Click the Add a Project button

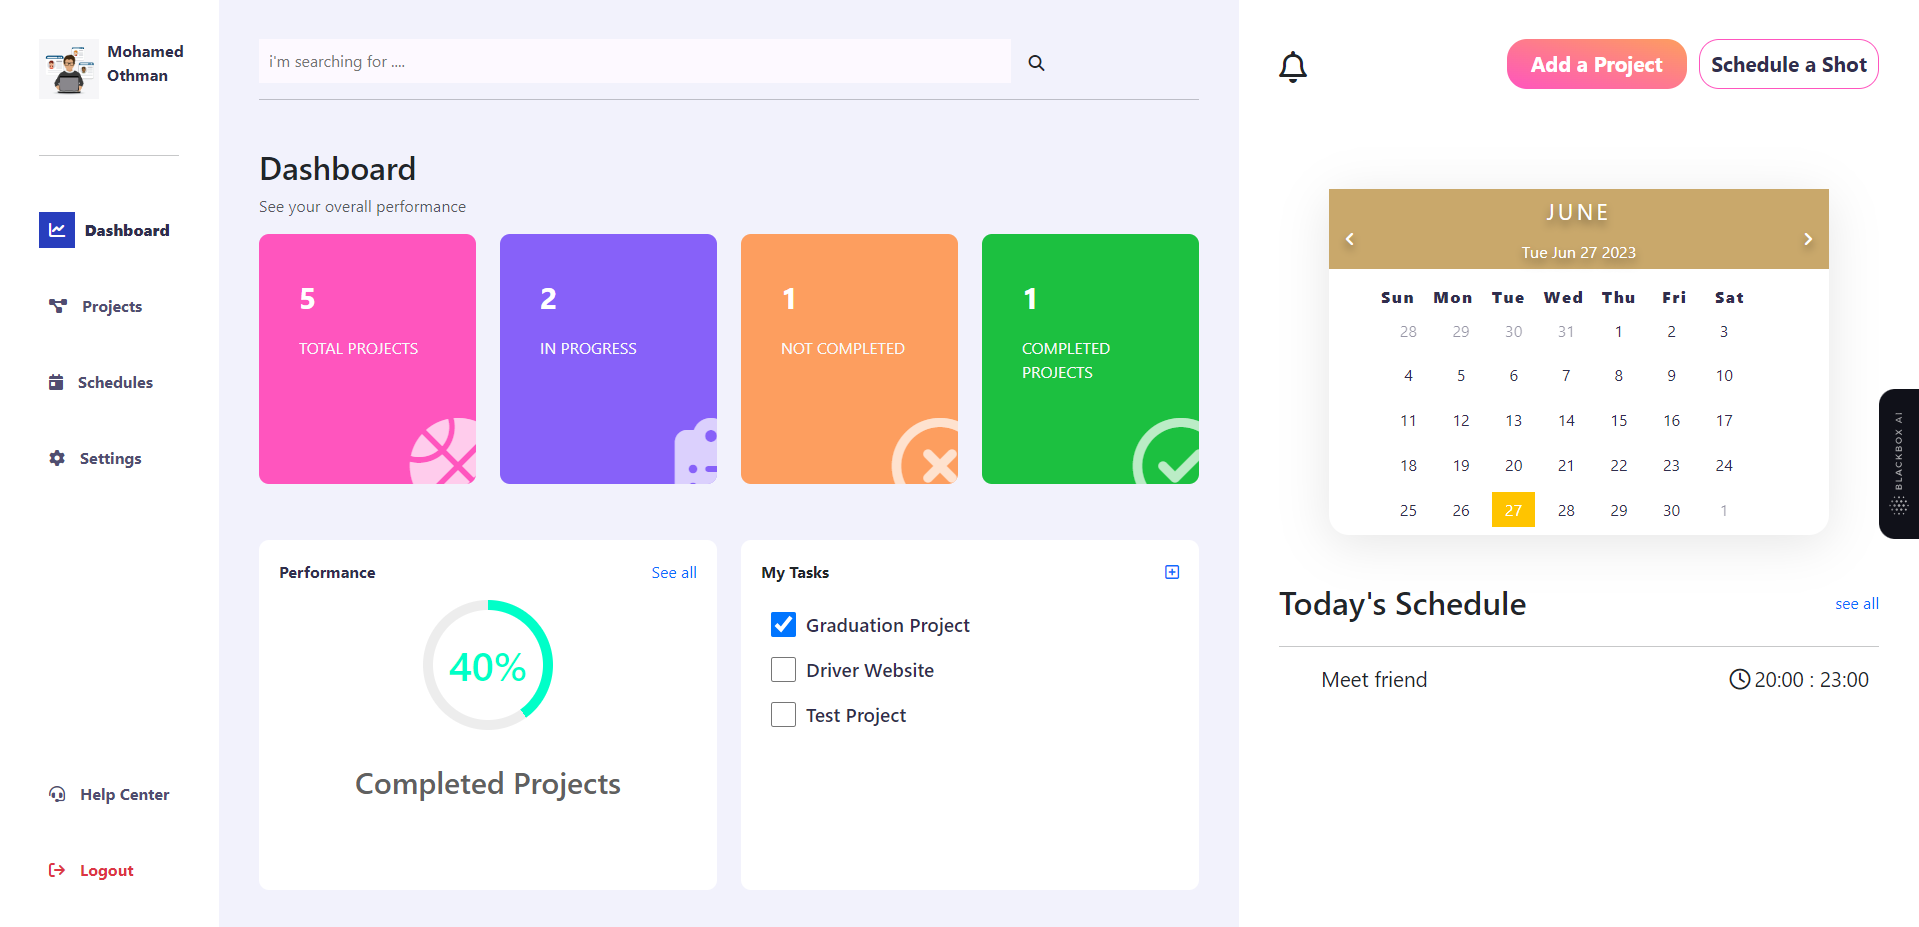[x=1595, y=63]
